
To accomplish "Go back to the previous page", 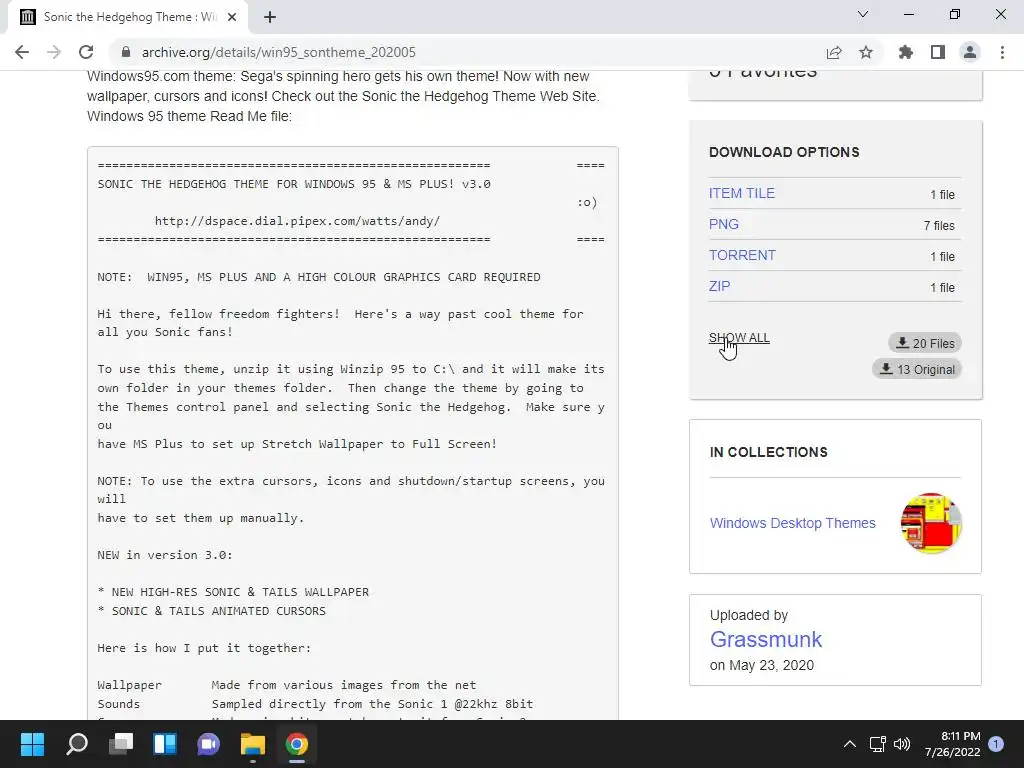I will tap(22, 52).
